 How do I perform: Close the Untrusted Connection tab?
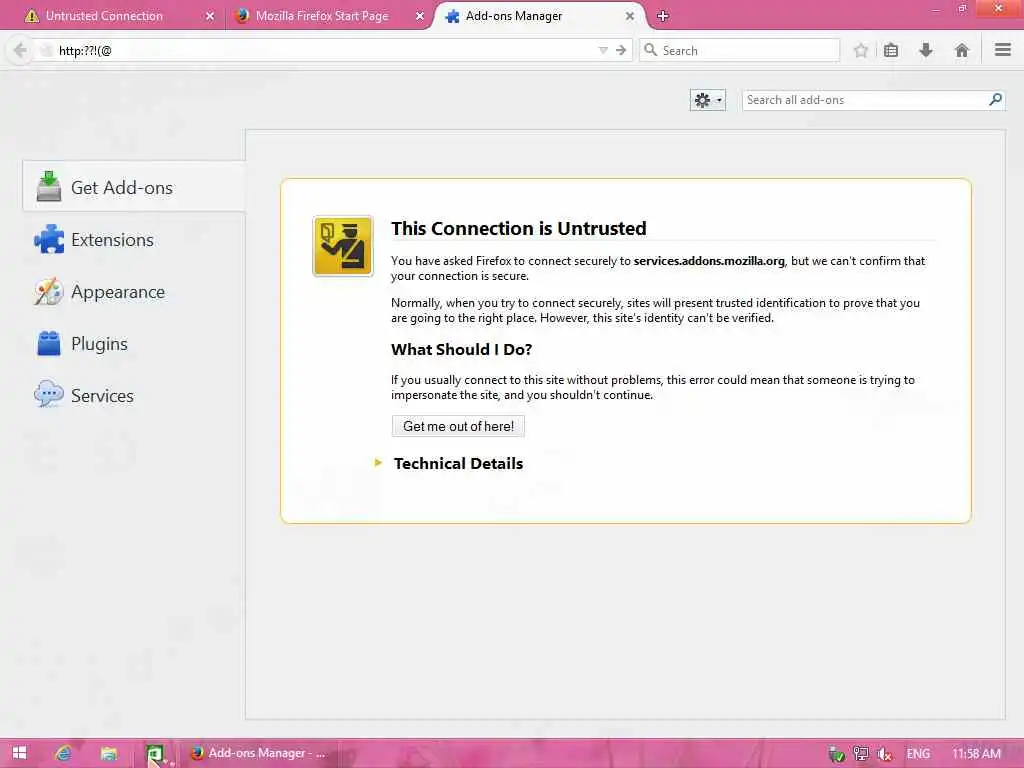coord(210,16)
